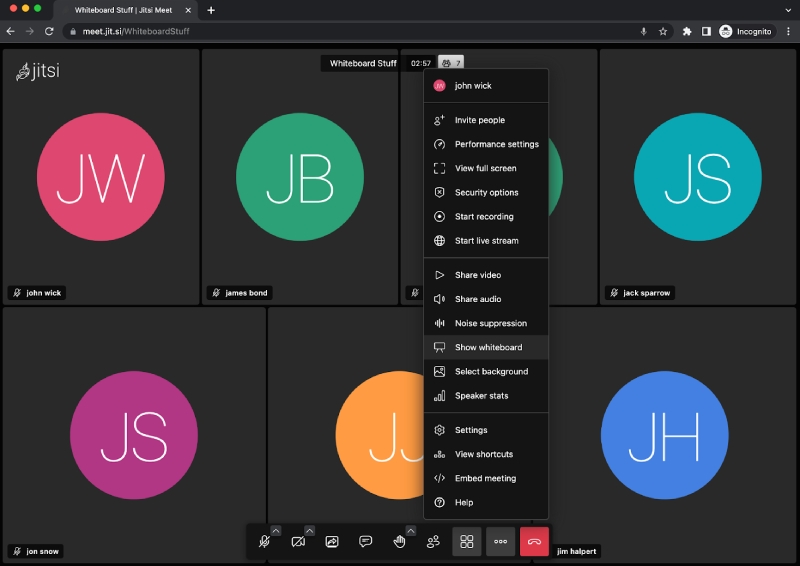Screen dimensions: 800x566
Task: Open tab search chevron at the window's top right
Action: (x=788, y=10)
